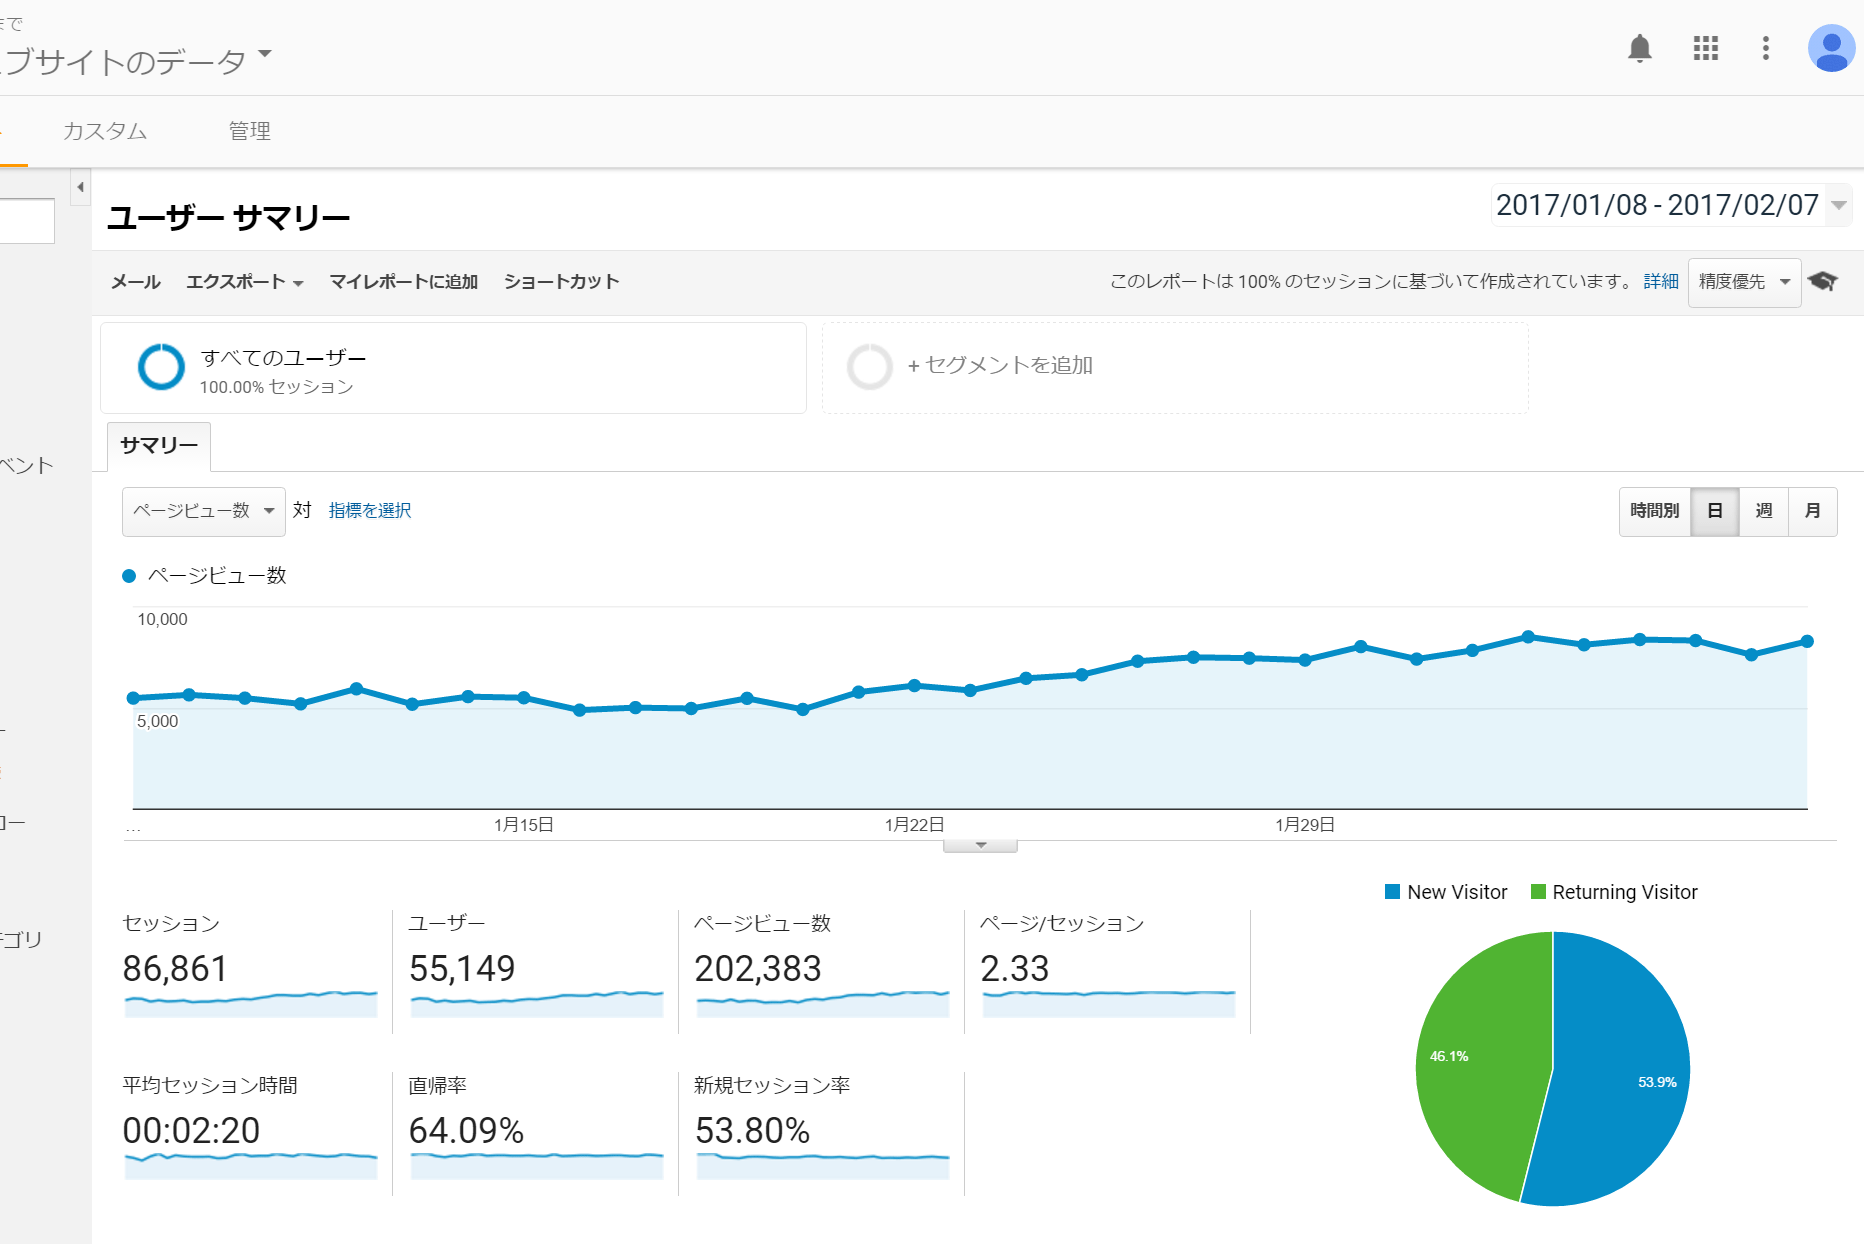
Task: Switch to the 管理 tab
Action: [x=249, y=131]
